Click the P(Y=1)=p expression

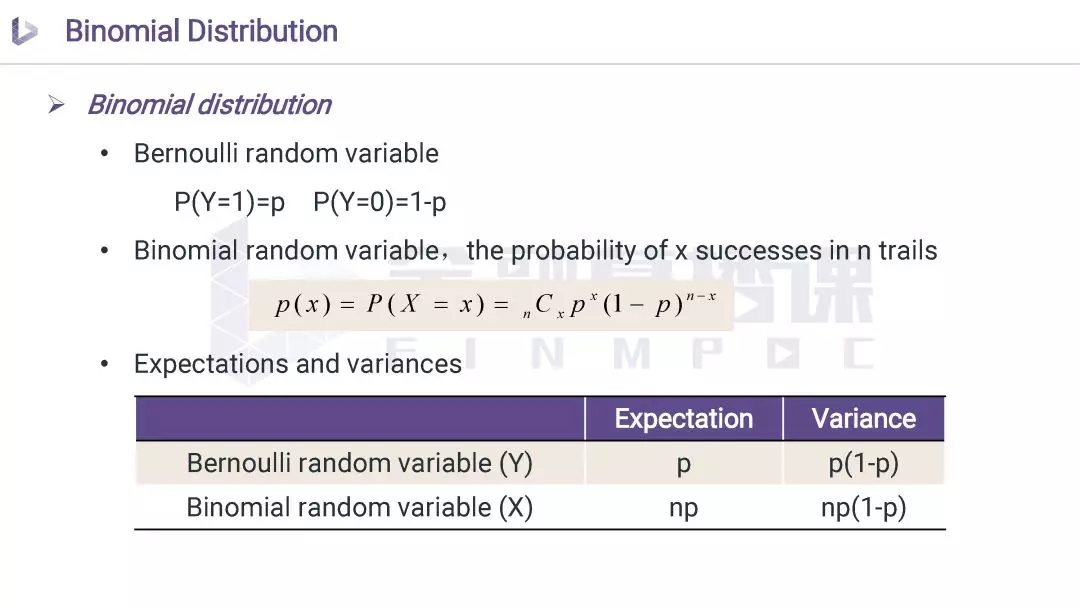click(x=229, y=202)
